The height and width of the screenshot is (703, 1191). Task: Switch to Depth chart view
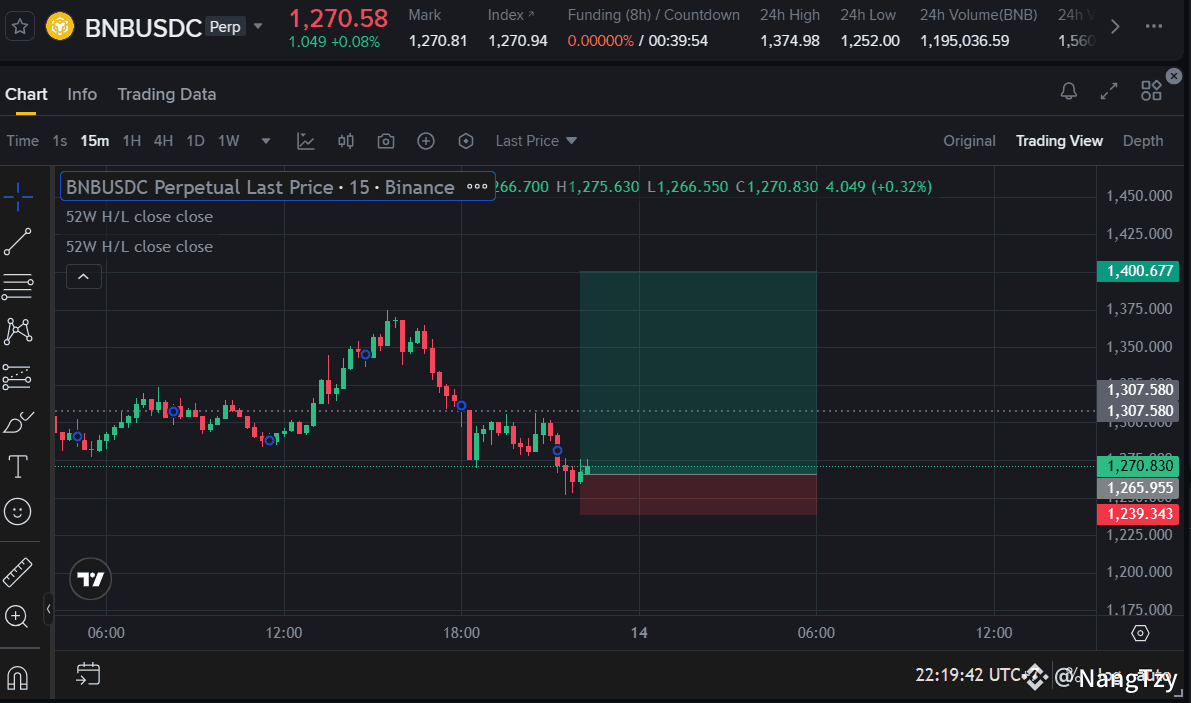tap(1142, 141)
